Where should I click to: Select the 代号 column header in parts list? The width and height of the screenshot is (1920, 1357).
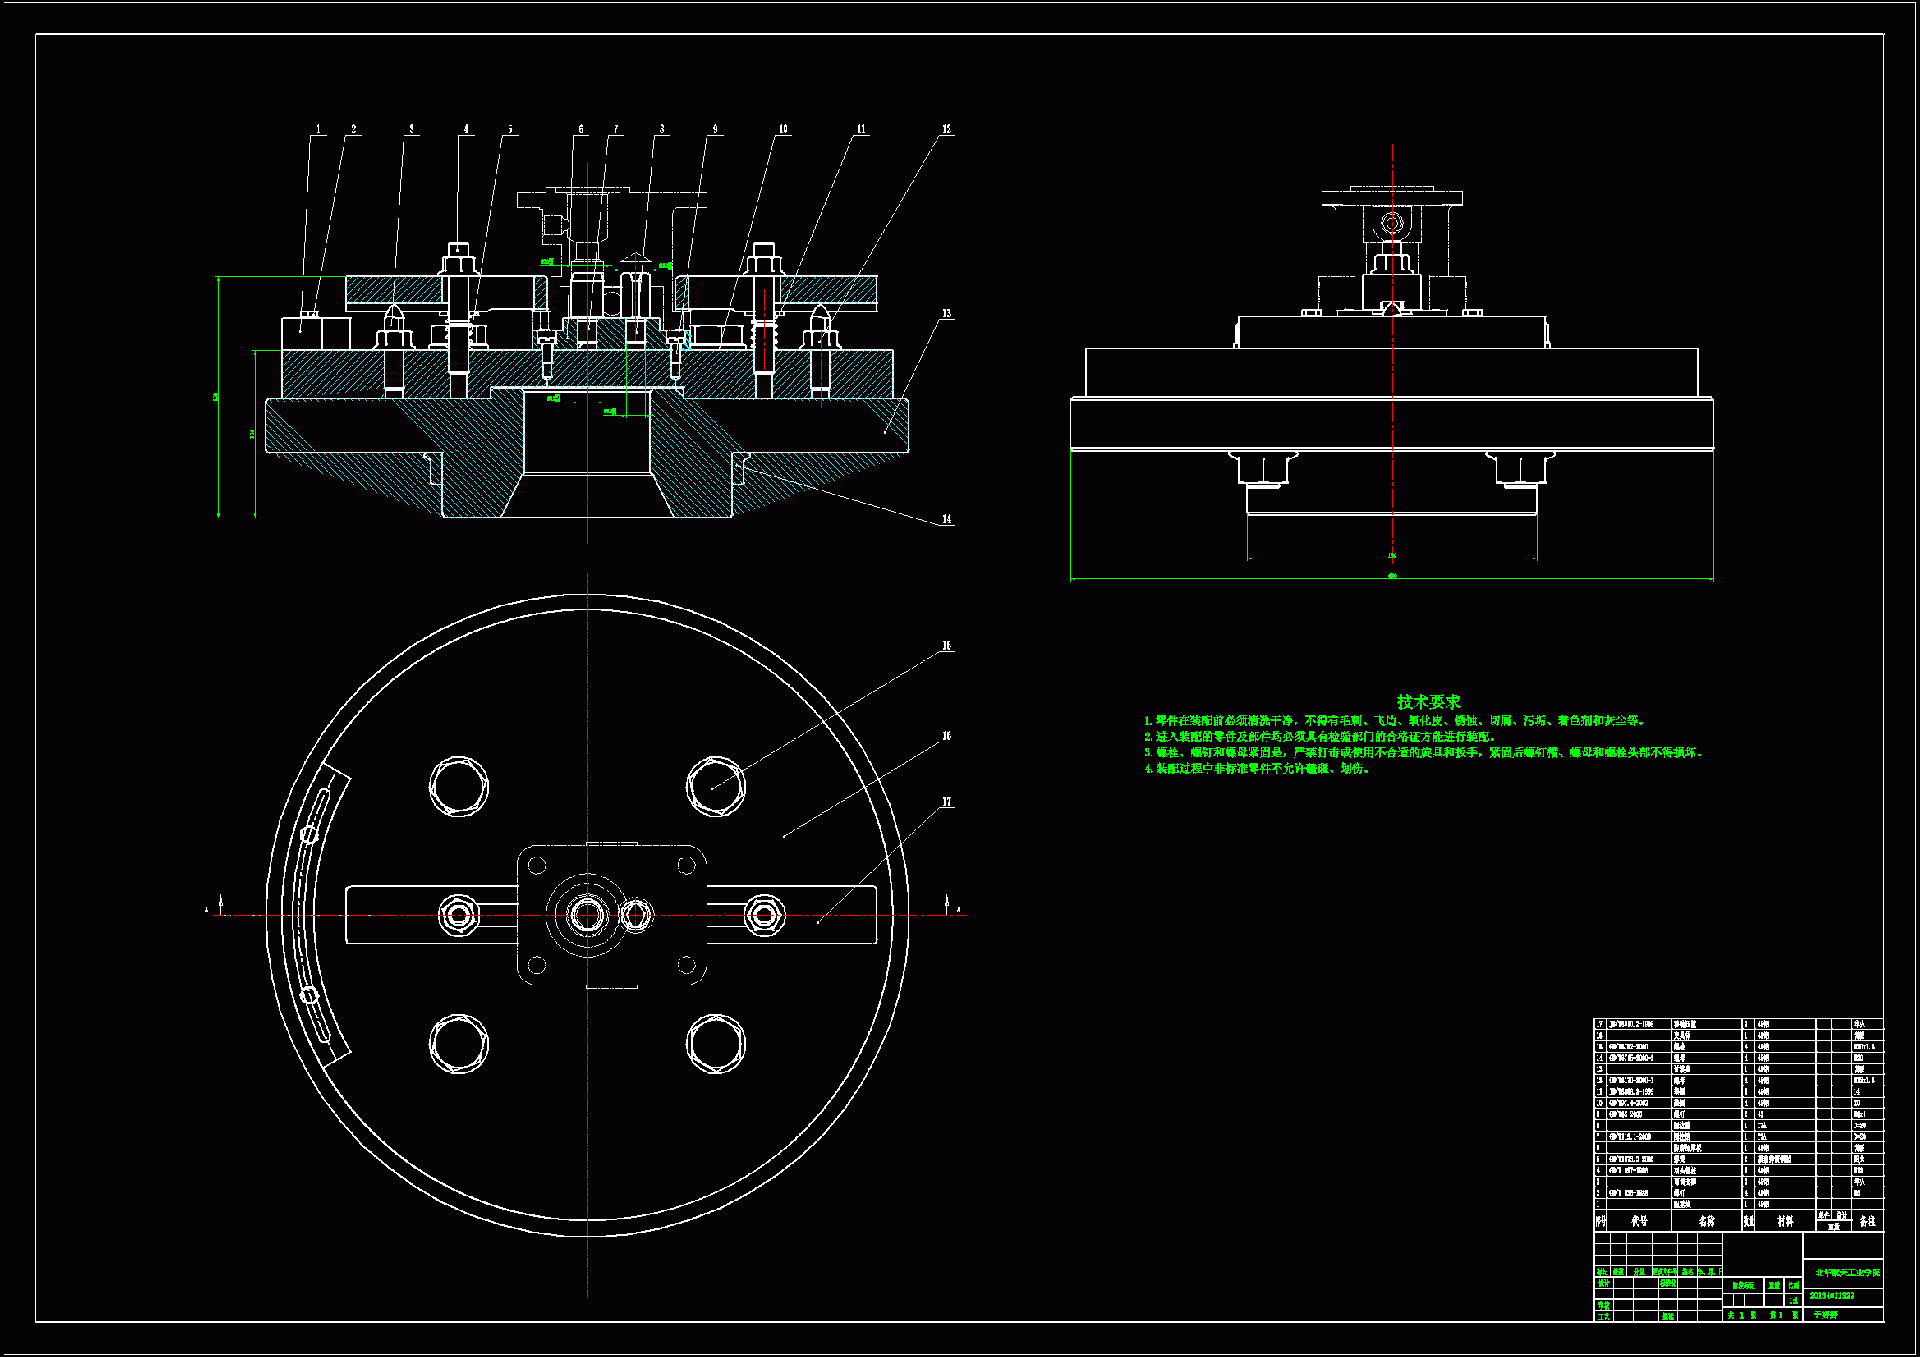(1639, 1221)
